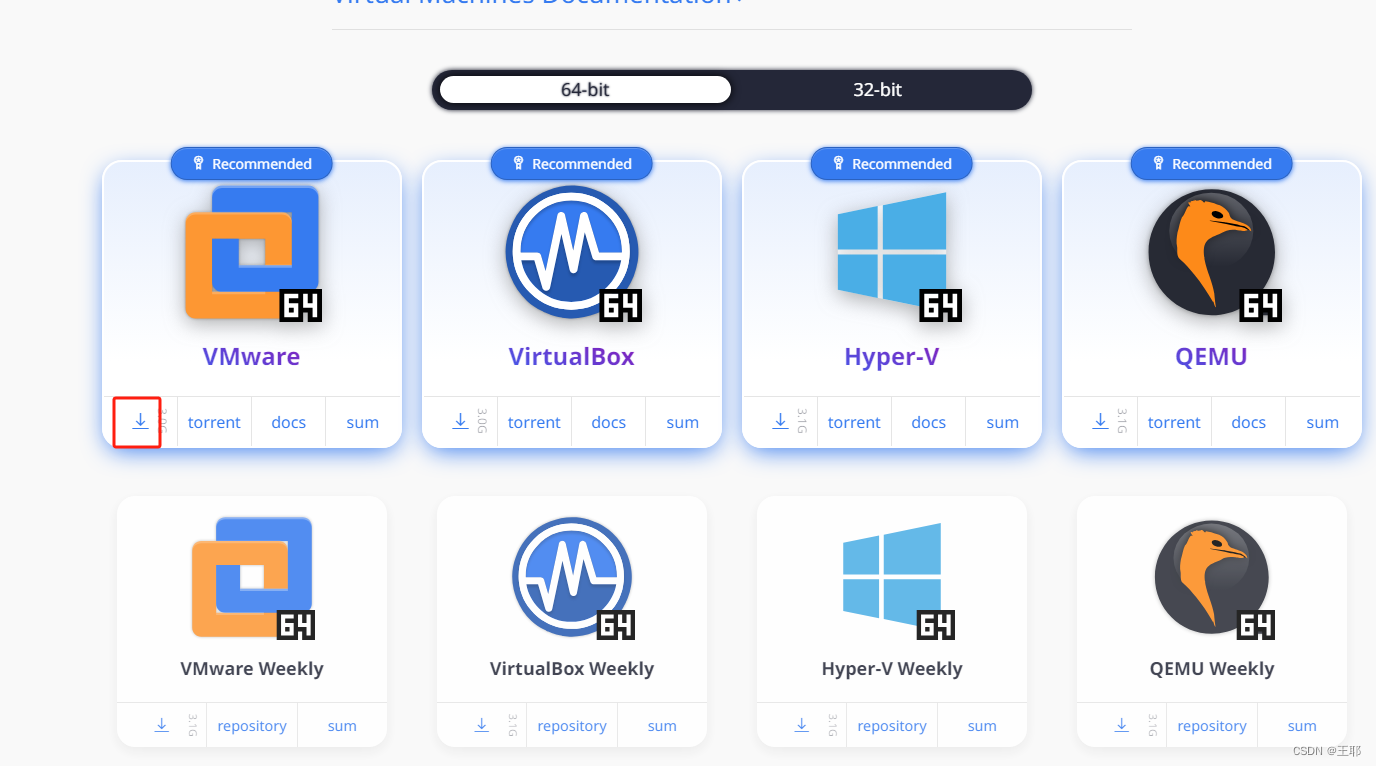Open the VirtualBox Weekly repository link
The image size is (1376, 766).
tap(572, 726)
